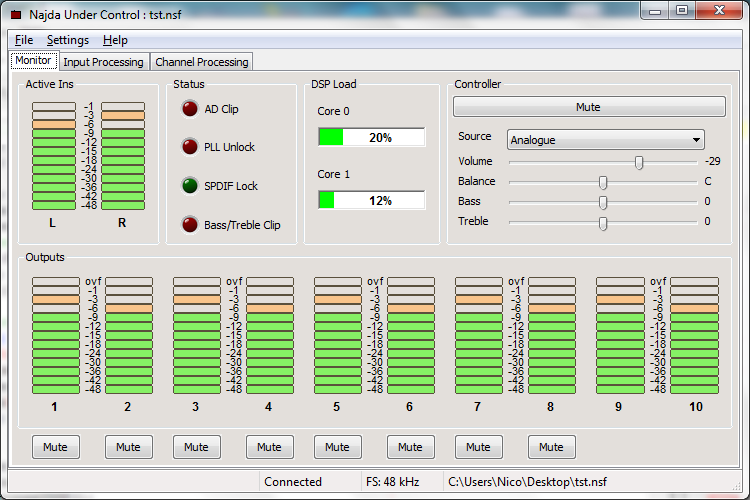This screenshot has width=750, height=500.
Task: Click the Balance value C
Action: (708, 181)
